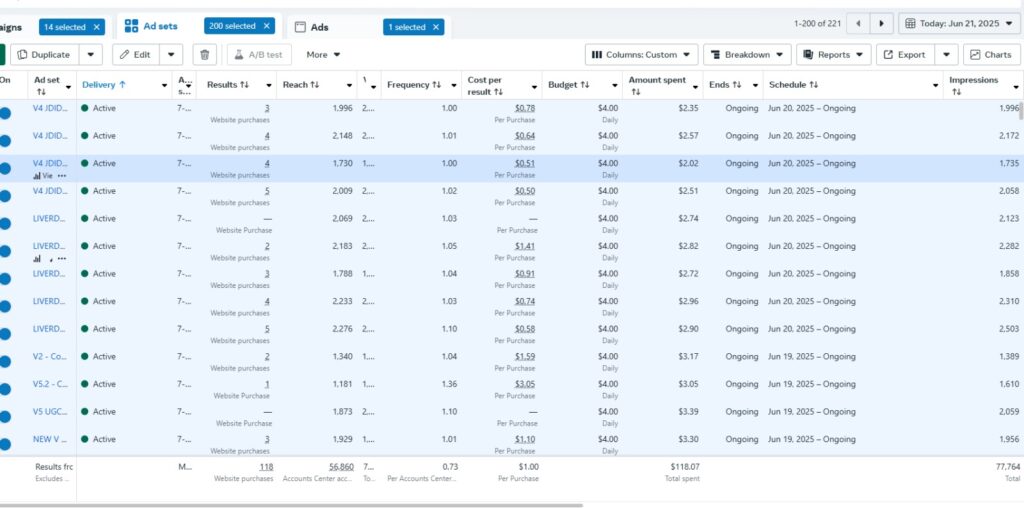1024x508 pixels.
Task: Open the Edit dropdown arrow
Action: [171, 55]
